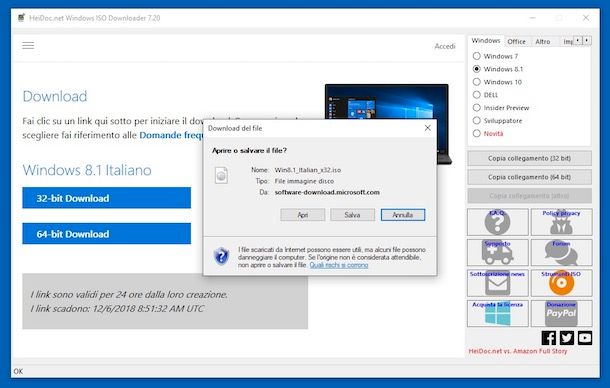Open Quali rischi si corrono link
Image resolution: width=610 pixels, height=388 pixels.
pyautogui.click(x=339, y=265)
